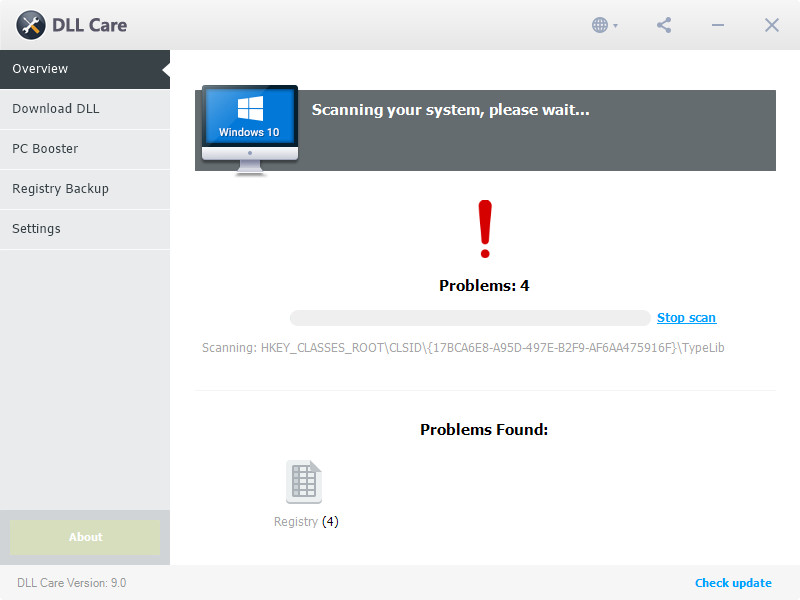Click the Windows 10 monitor image
The height and width of the screenshot is (600, 800).
click(250, 130)
